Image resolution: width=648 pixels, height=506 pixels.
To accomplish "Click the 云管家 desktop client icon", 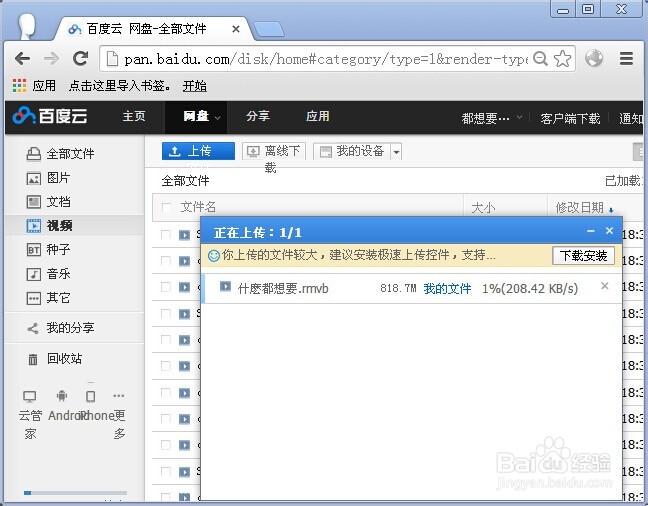I will click(x=30, y=396).
